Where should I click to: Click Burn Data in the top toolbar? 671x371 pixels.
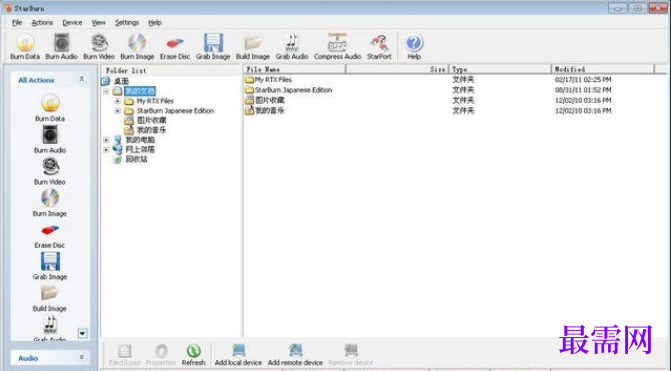[25, 47]
